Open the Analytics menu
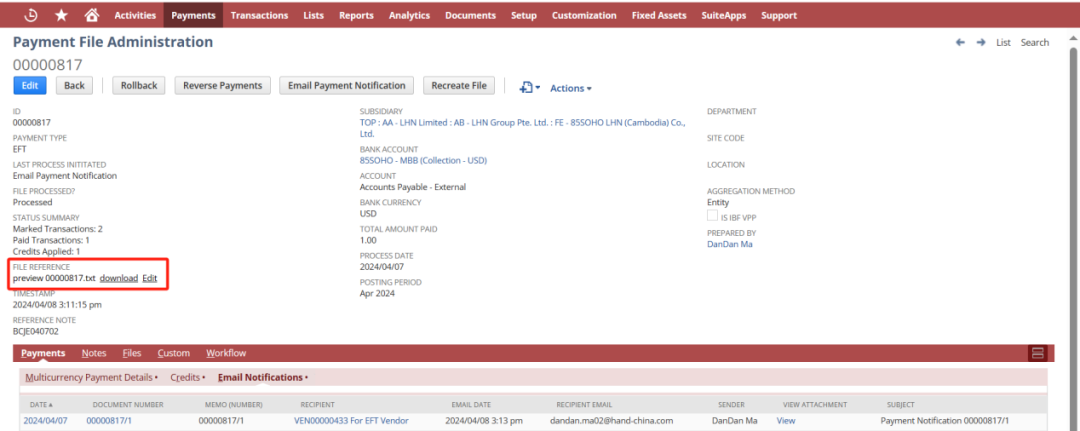The height and width of the screenshot is (431, 1080). 409,15
